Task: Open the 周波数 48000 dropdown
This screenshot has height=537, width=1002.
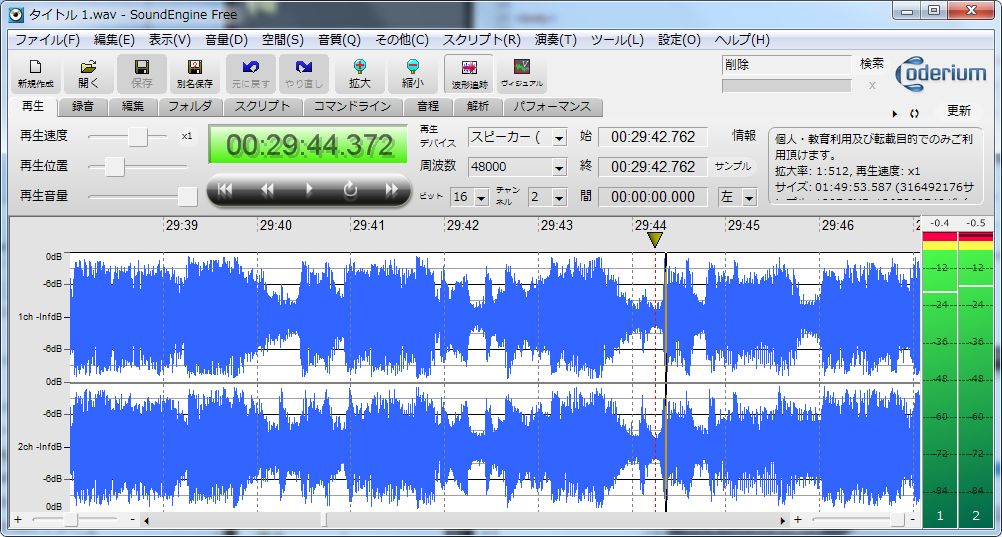Action: click(x=559, y=167)
